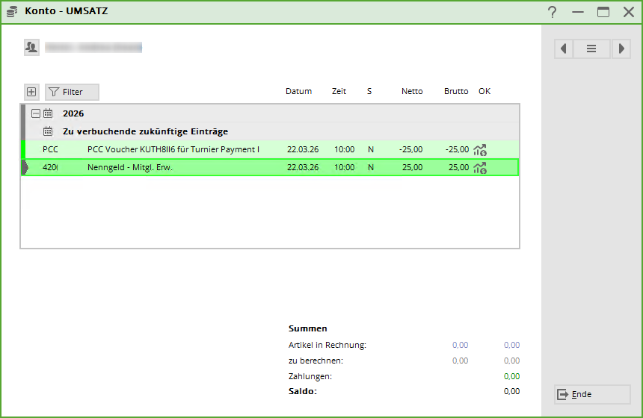Click calendar icon beside Zu verbuchende zukünftige Einträge
This screenshot has width=643, height=418.
[48, 131]
